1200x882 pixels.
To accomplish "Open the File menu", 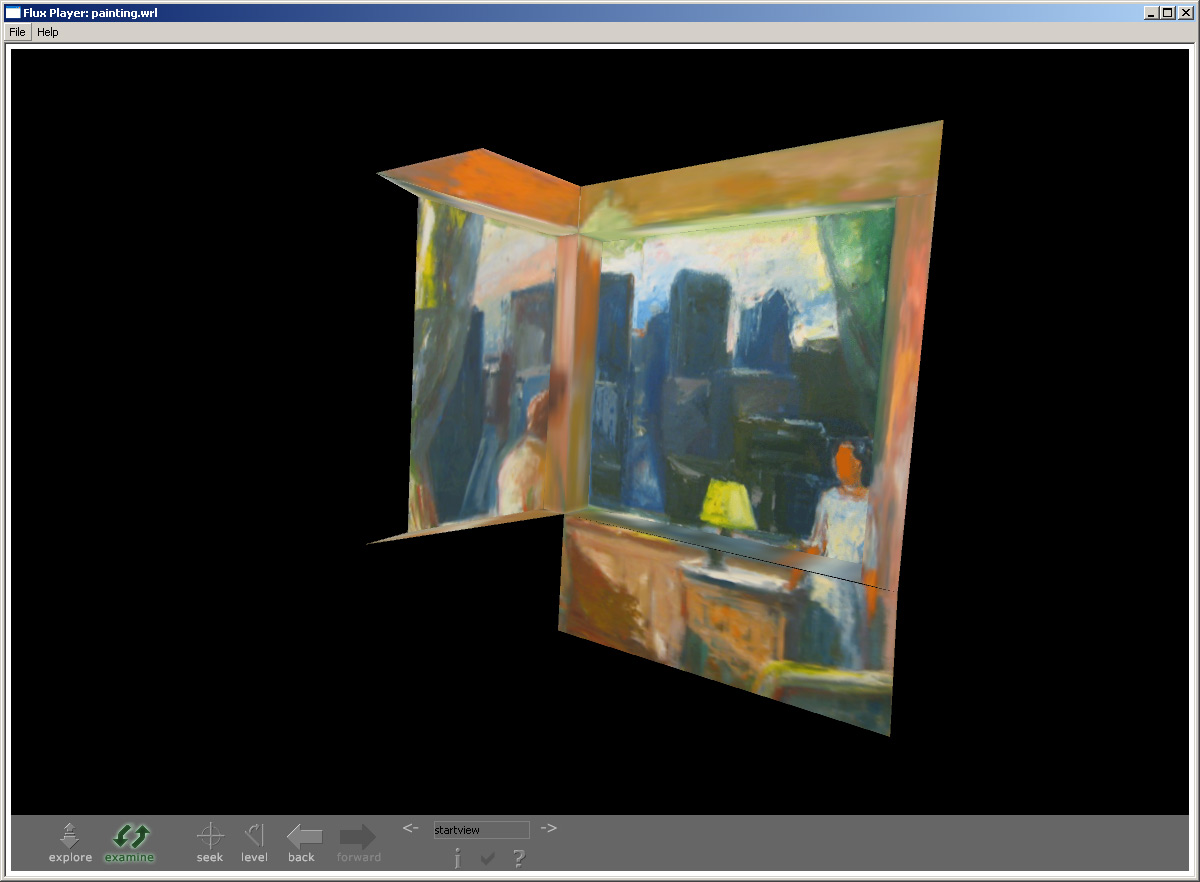I will (17, 32).
